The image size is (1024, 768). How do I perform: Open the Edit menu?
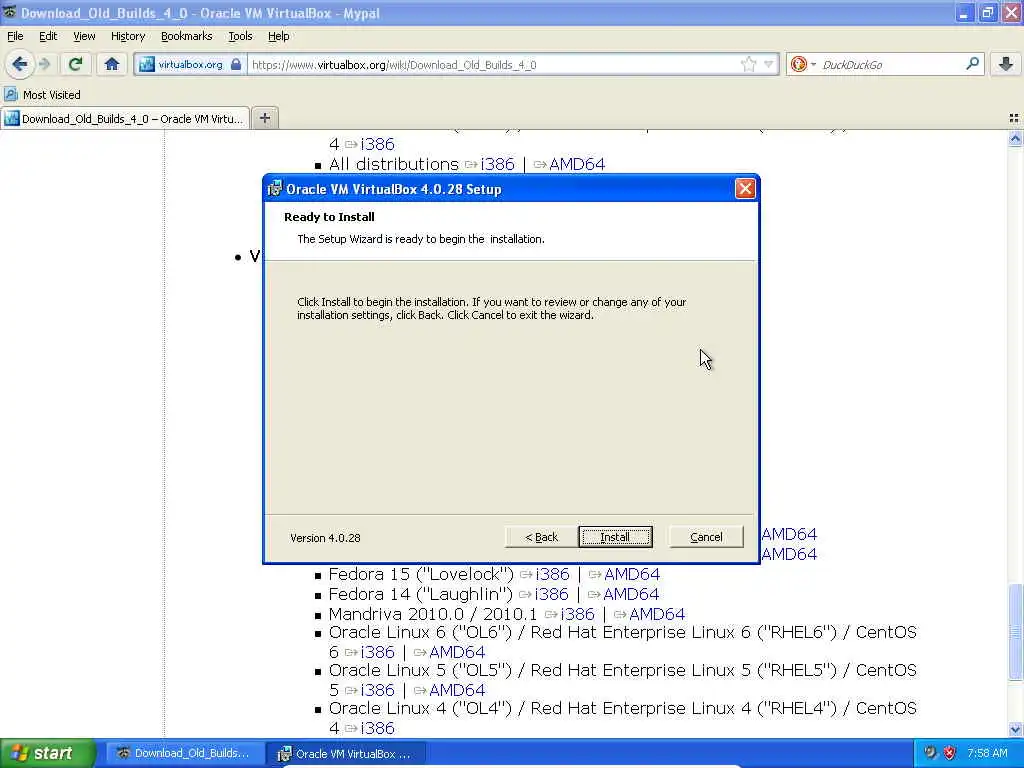[x=48, y=37]
